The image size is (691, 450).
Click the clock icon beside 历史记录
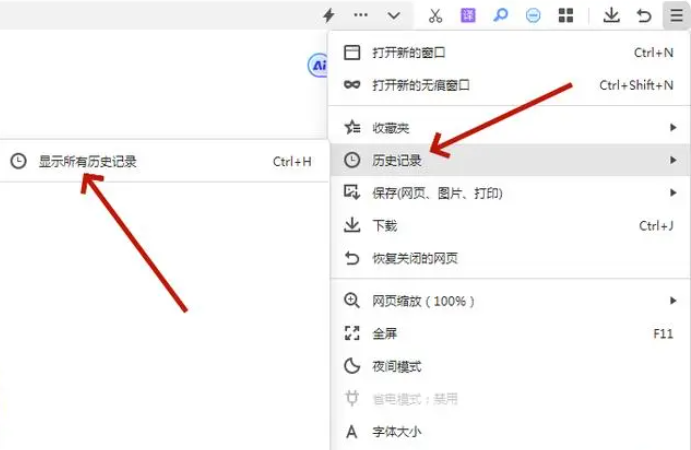352,160
